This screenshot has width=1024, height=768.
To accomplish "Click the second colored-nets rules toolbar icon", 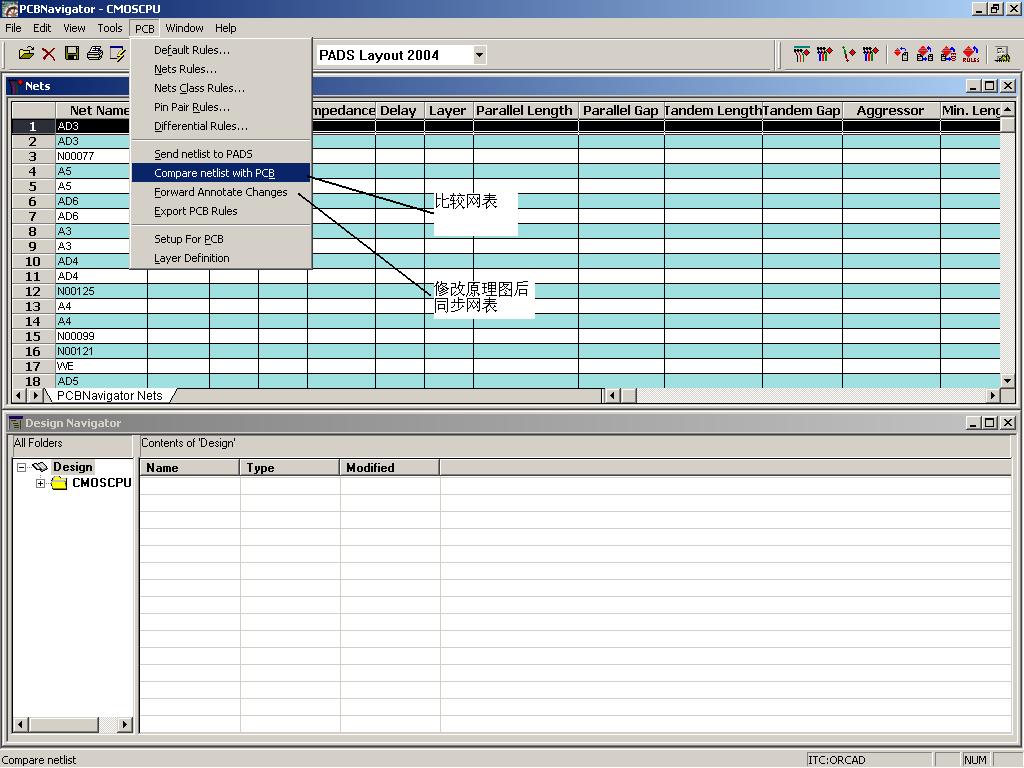I will [x=825, y=54].
